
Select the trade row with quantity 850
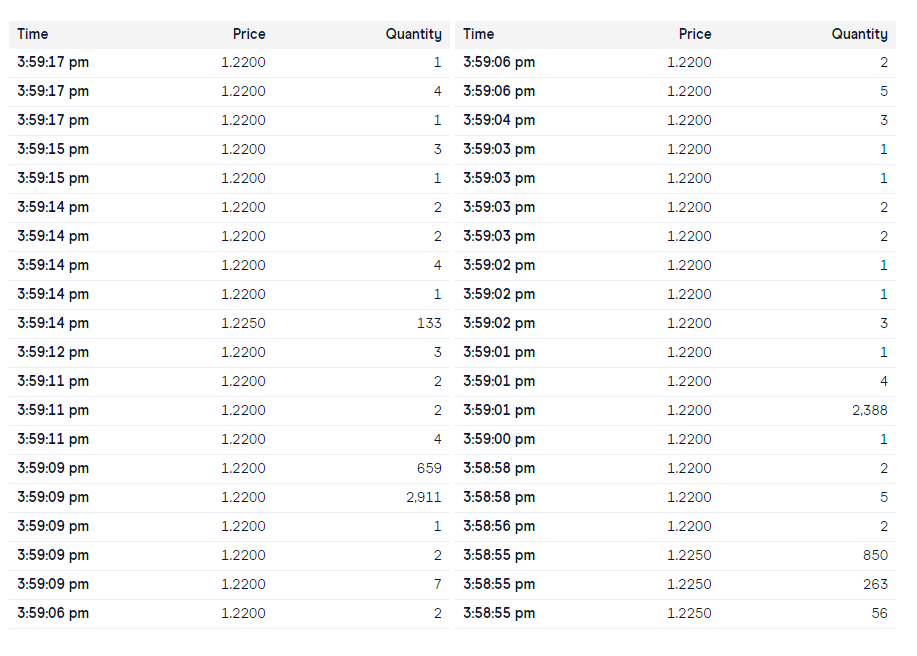click(x=675, y=555)
